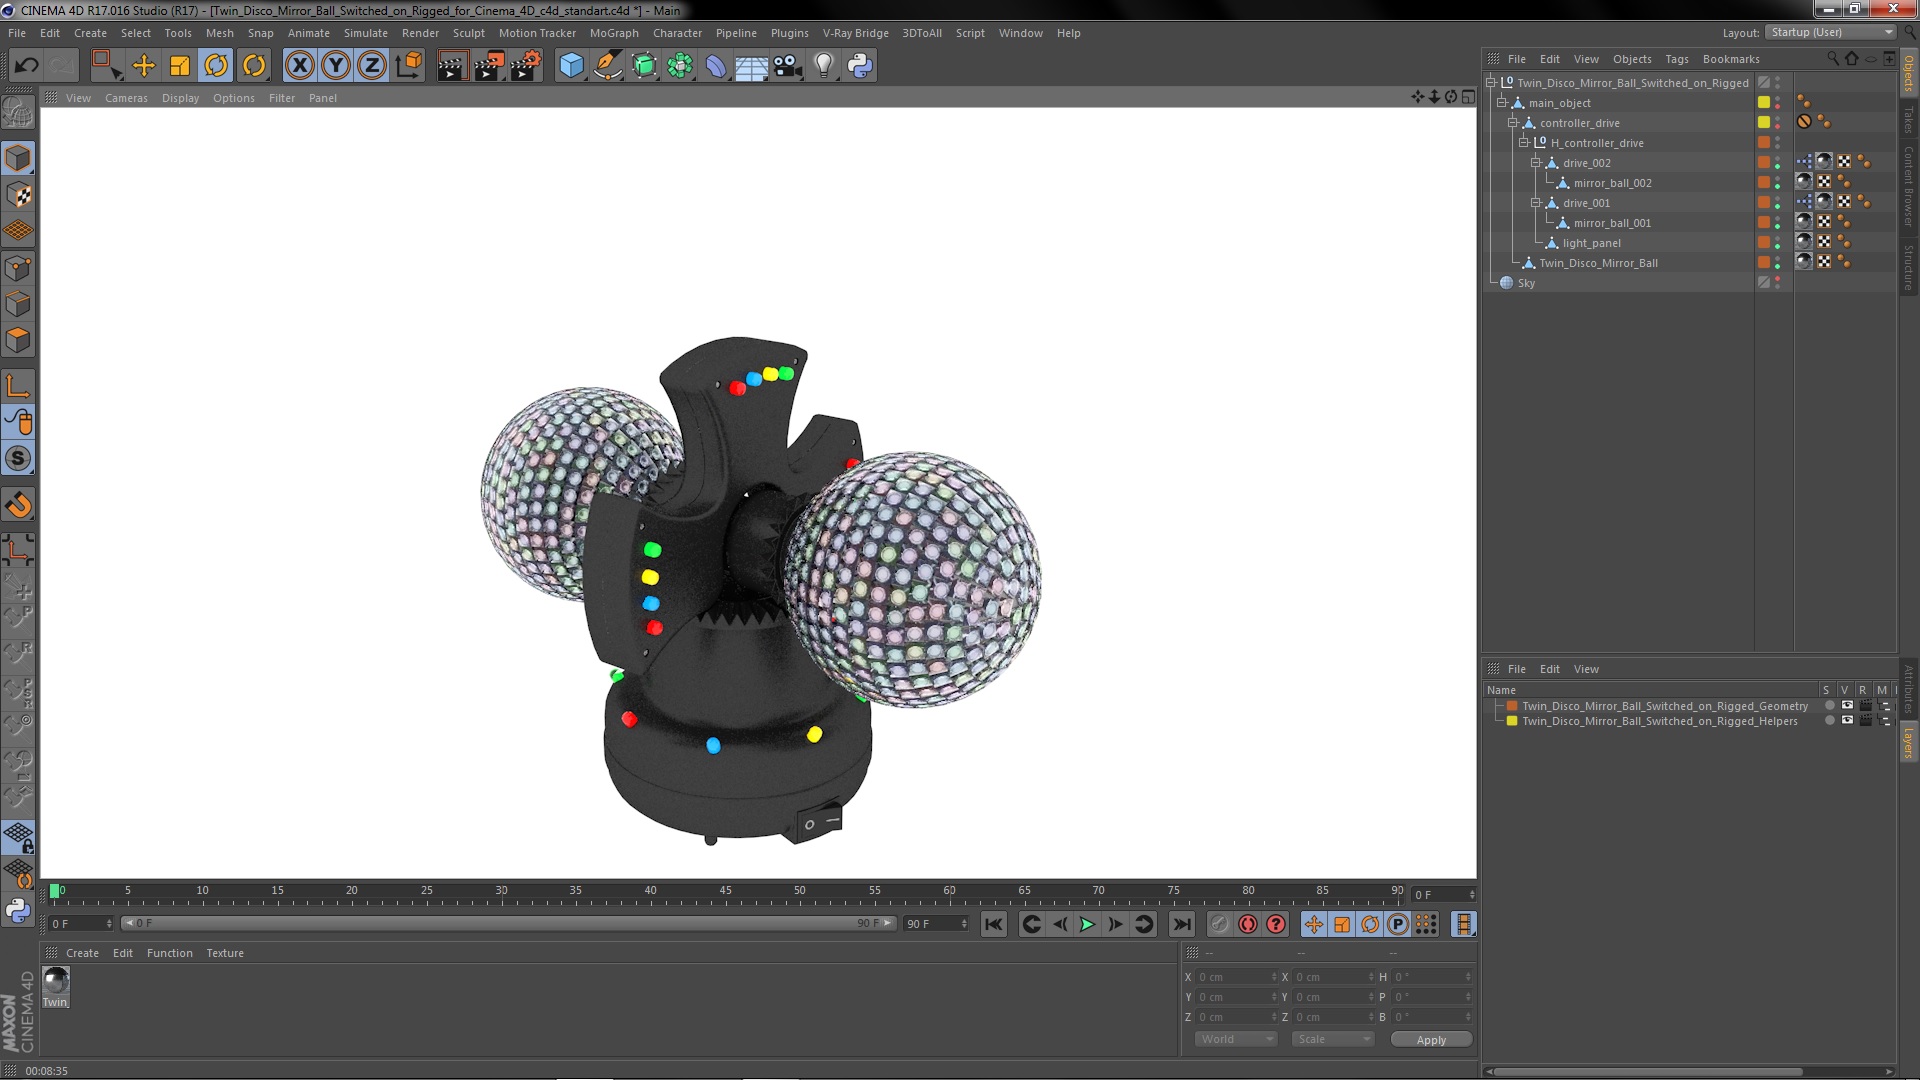Go to end of timeline

[1181, 925]
